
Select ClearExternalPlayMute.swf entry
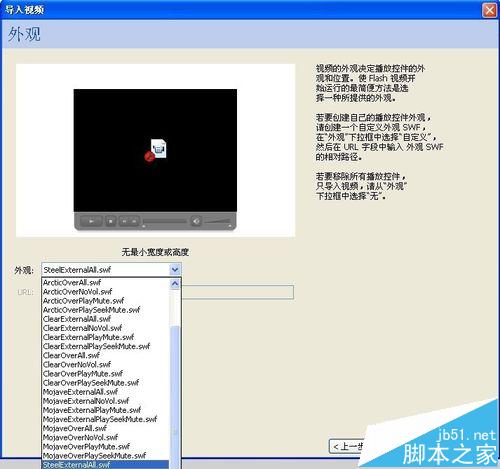tap(105, 337)
